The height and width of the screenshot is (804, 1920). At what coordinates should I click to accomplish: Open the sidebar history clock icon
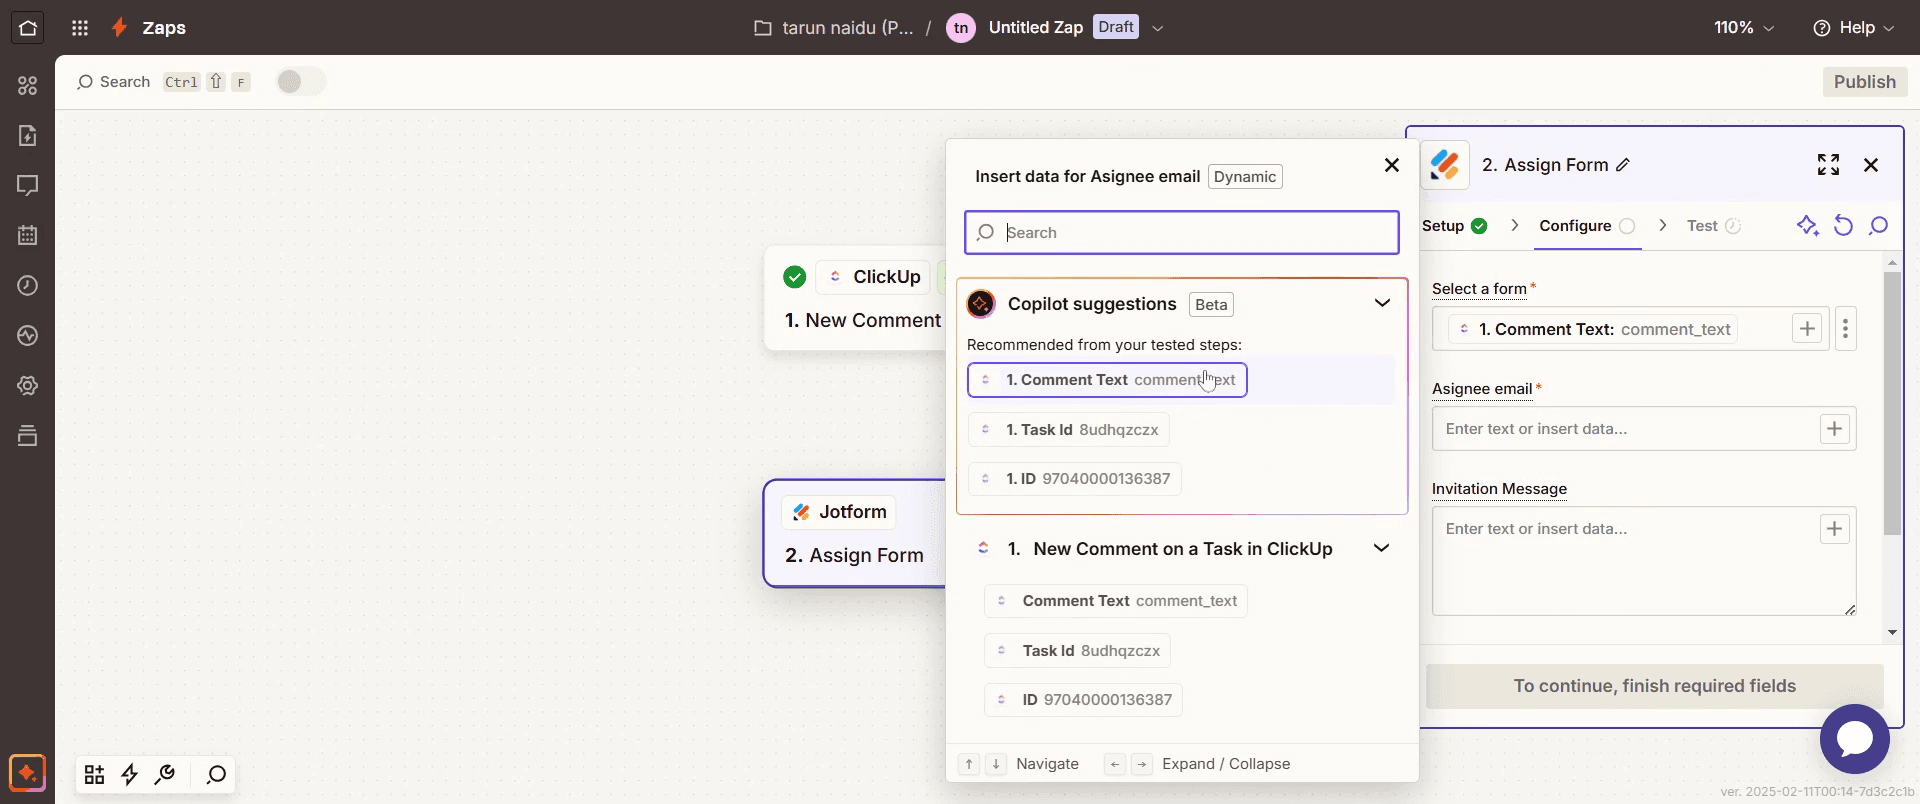click(x=28, y=286)
